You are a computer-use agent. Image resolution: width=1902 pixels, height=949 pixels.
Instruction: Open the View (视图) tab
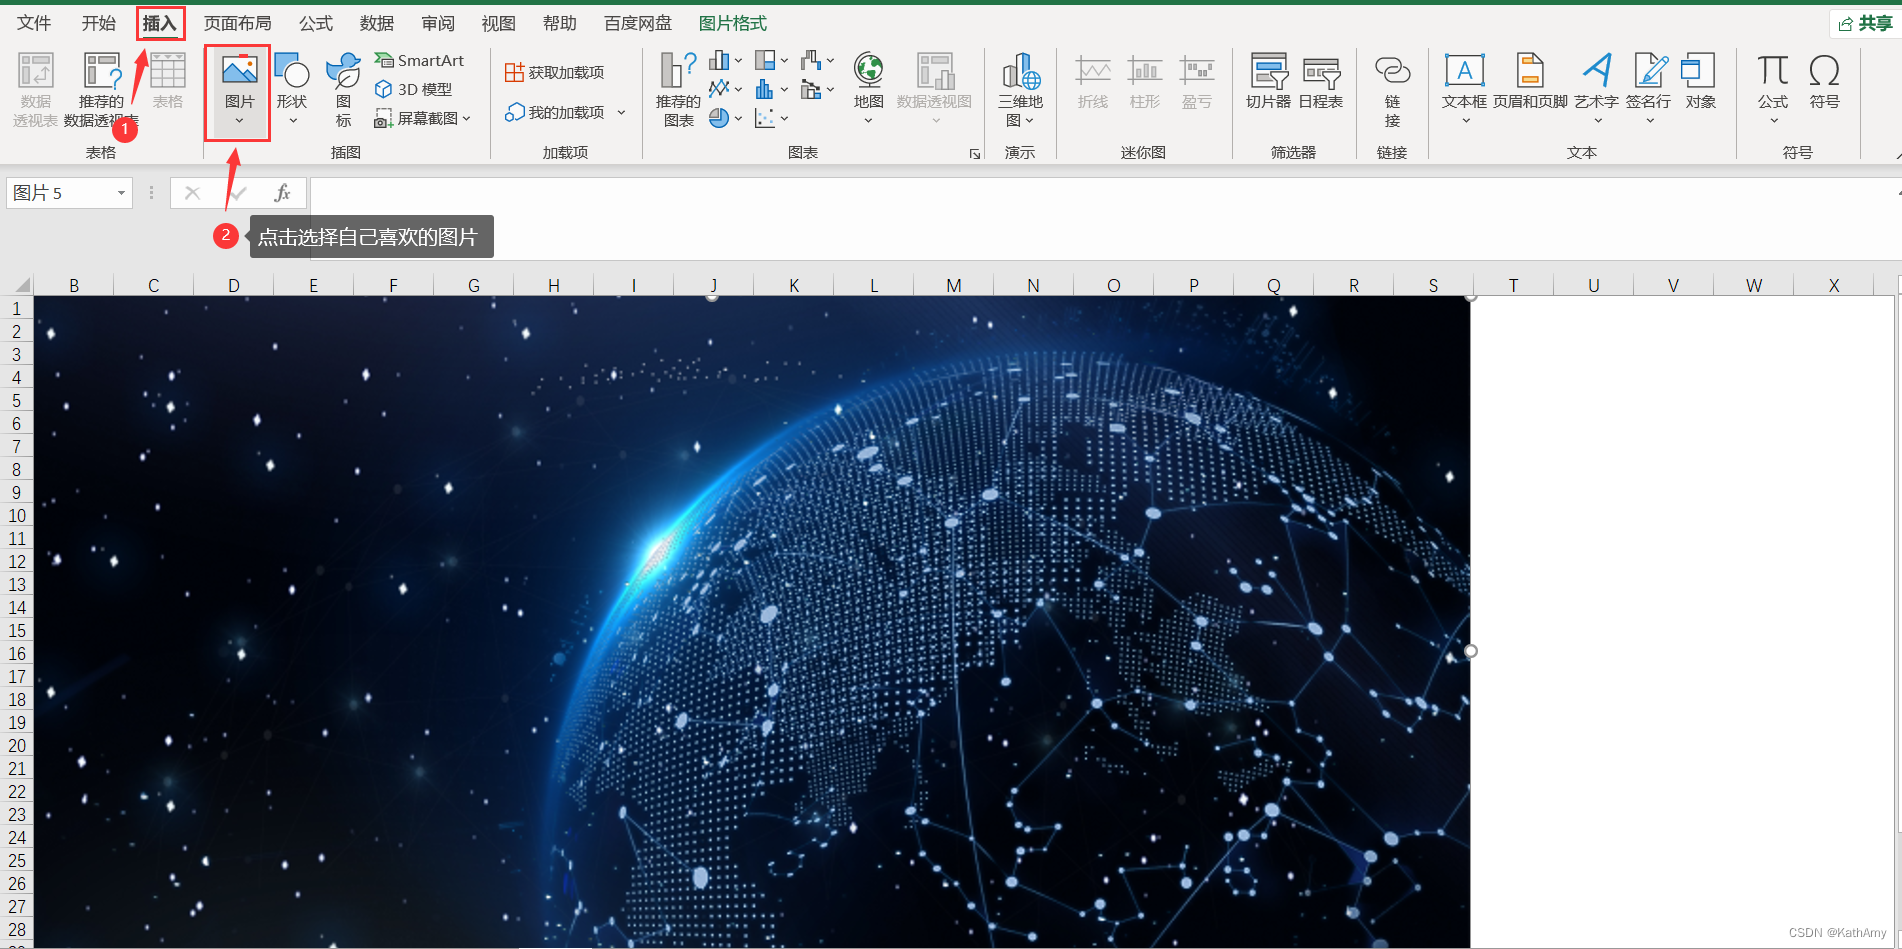(499, 23)
